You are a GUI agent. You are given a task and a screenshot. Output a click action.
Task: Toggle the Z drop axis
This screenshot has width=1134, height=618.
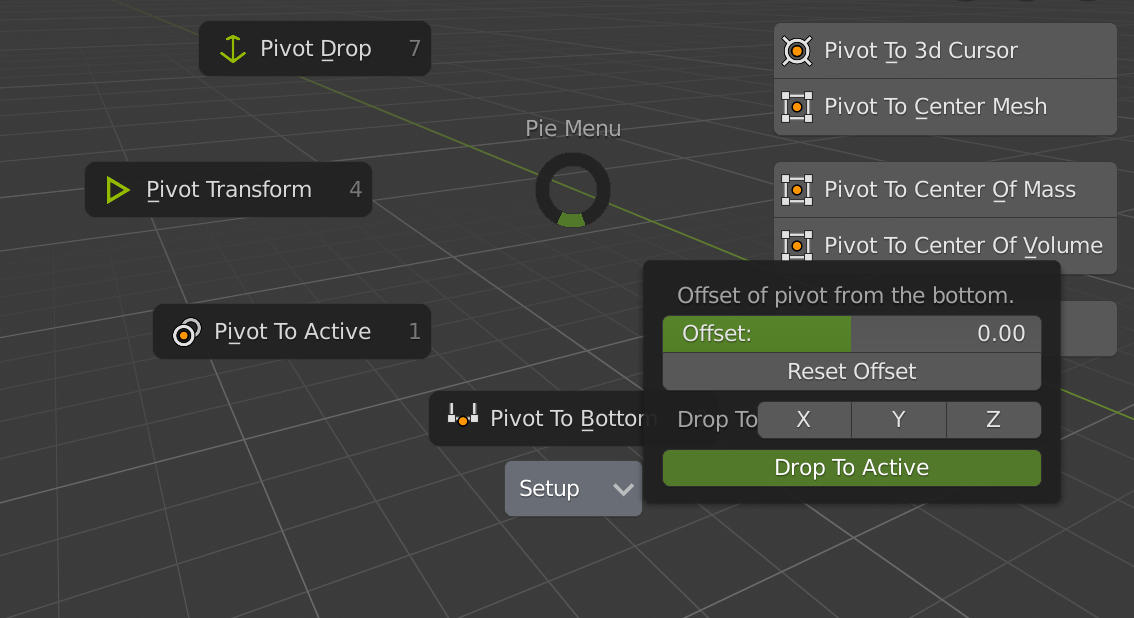point(994,420)
